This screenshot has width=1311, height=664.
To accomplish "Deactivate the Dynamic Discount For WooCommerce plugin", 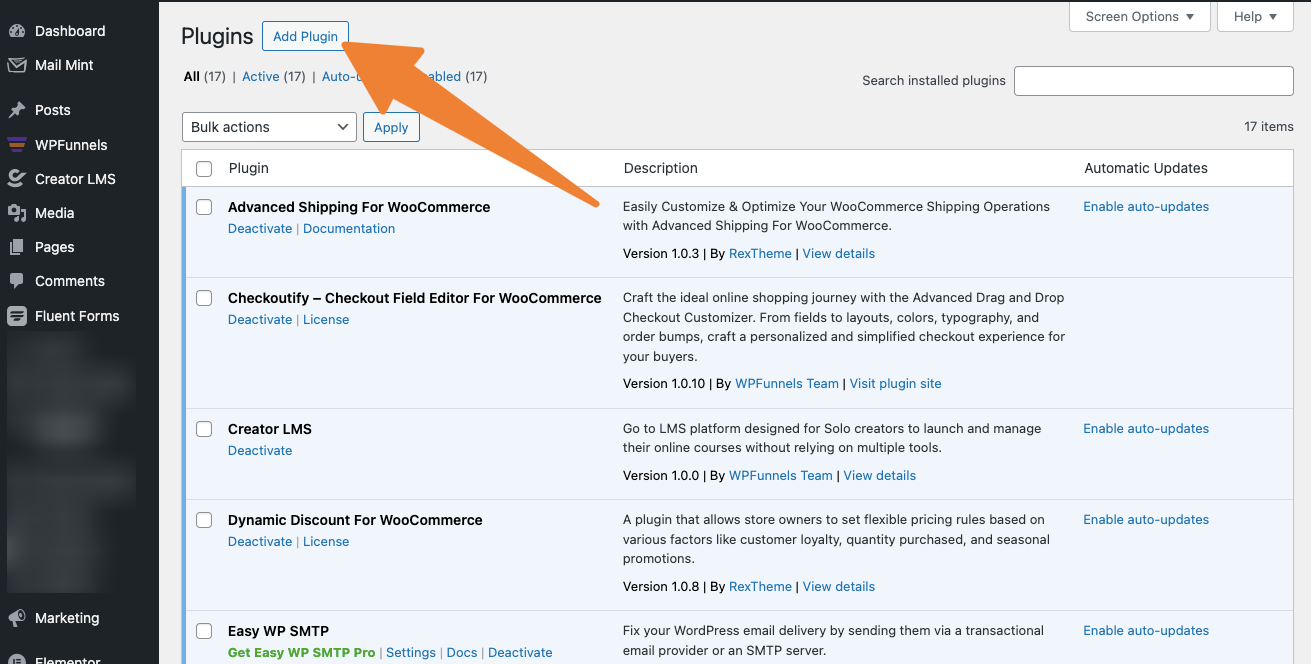I will pos(260,541).
